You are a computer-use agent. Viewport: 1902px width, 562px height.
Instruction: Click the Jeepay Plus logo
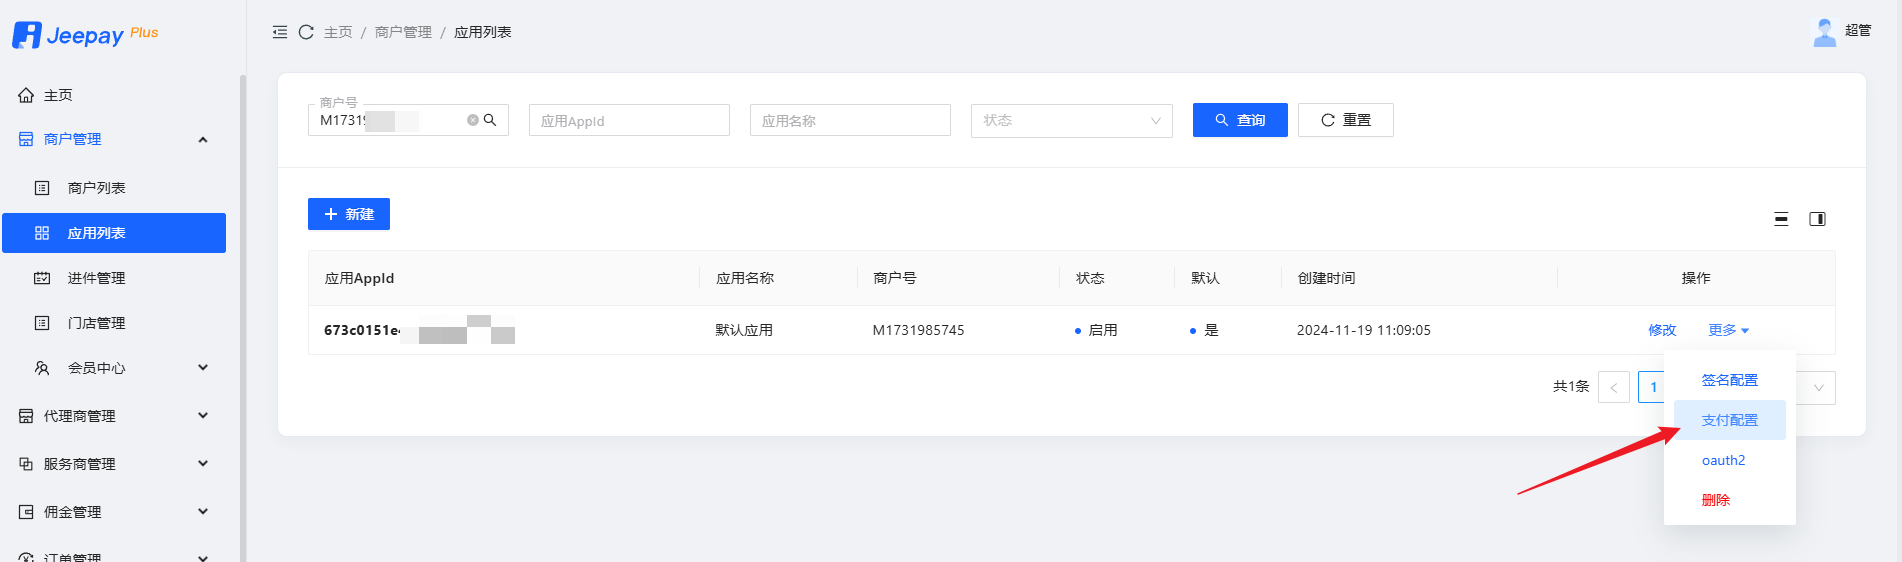click(x=86, y=35)
